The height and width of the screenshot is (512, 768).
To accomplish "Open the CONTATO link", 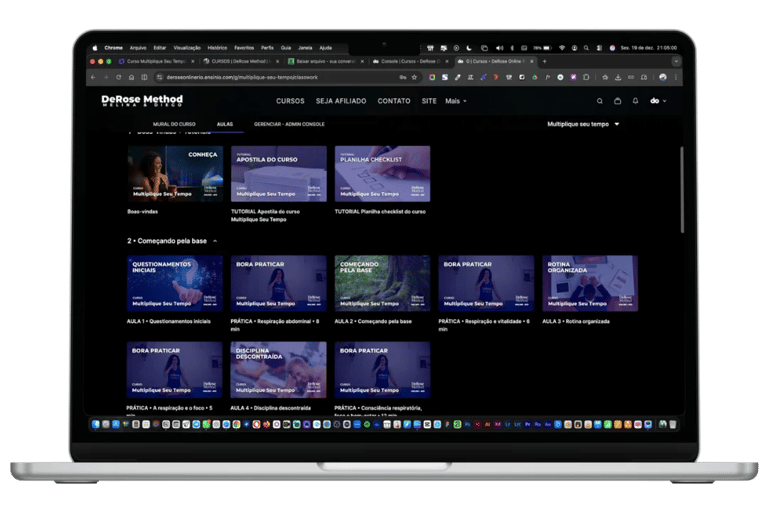I will point(394,101).
